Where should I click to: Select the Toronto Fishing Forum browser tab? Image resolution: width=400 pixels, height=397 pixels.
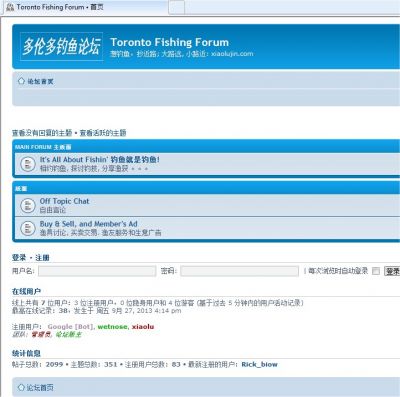click(84, 7)
